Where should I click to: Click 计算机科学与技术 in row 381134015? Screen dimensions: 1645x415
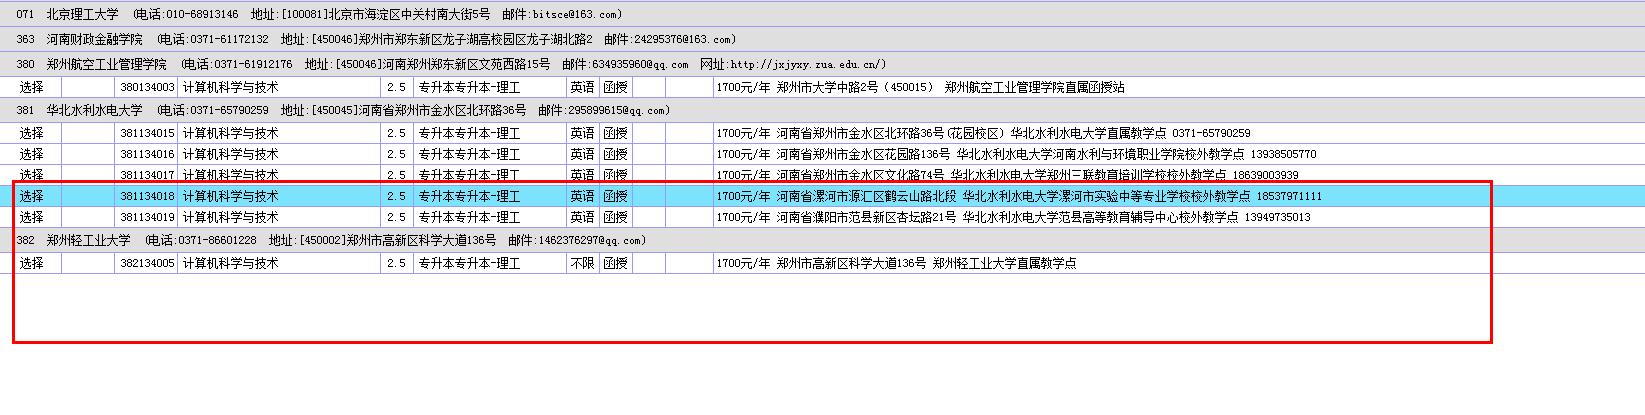pos(230,133)
